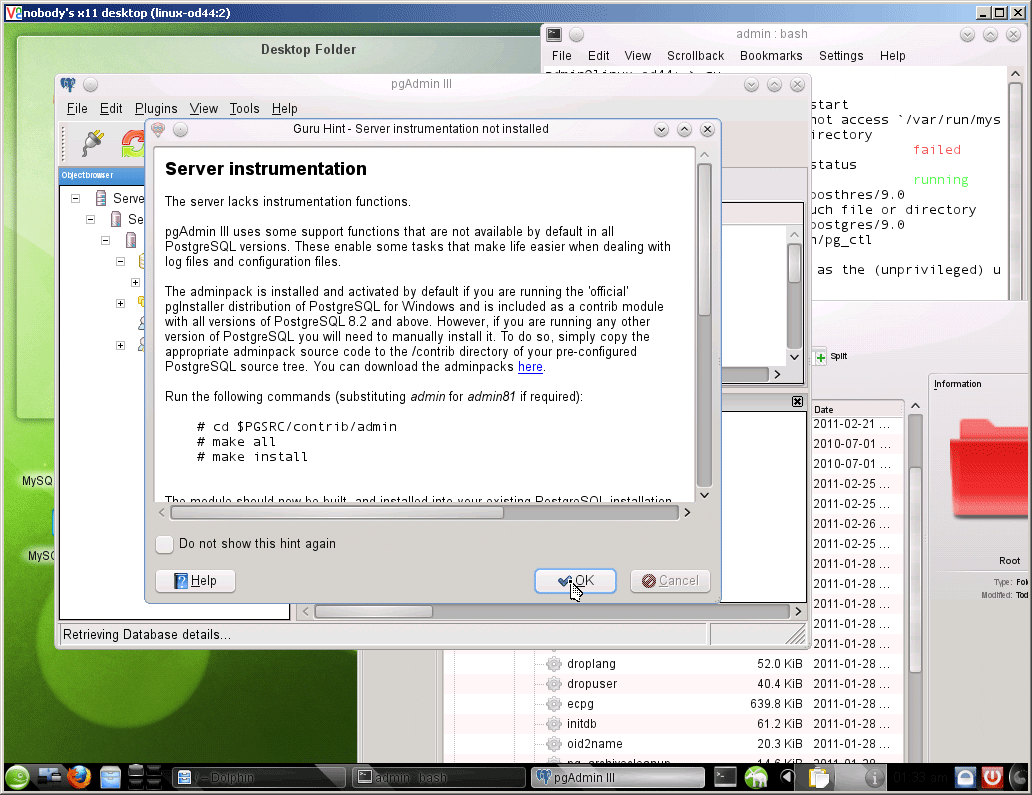Image resolution: width=1032 pixels, height=795 pixels.
Task: Click the green elephant tray icon
Action: pyautogui.click(x=756, y=778)
